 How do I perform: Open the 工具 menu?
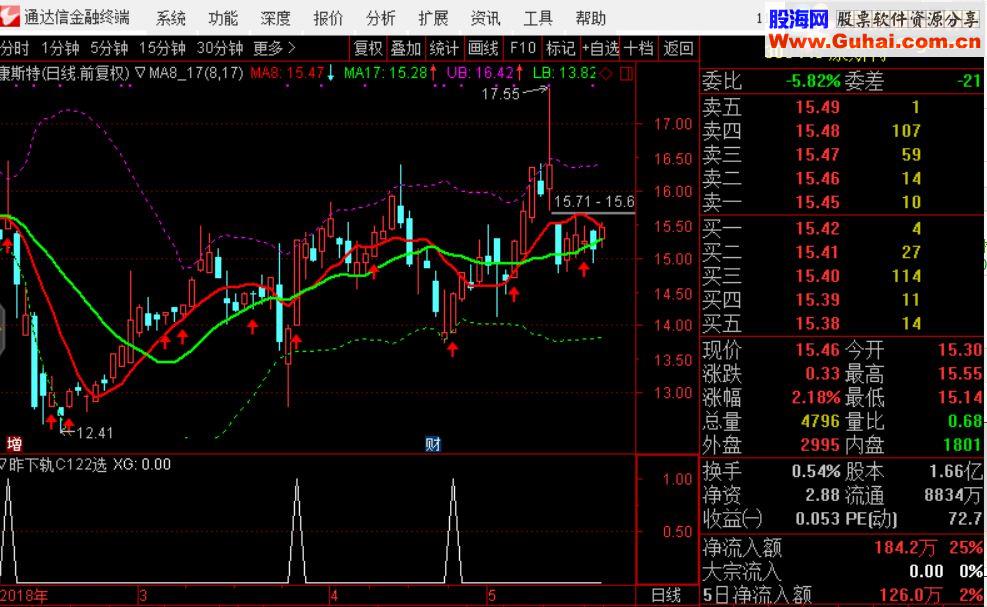coord(538,18)
